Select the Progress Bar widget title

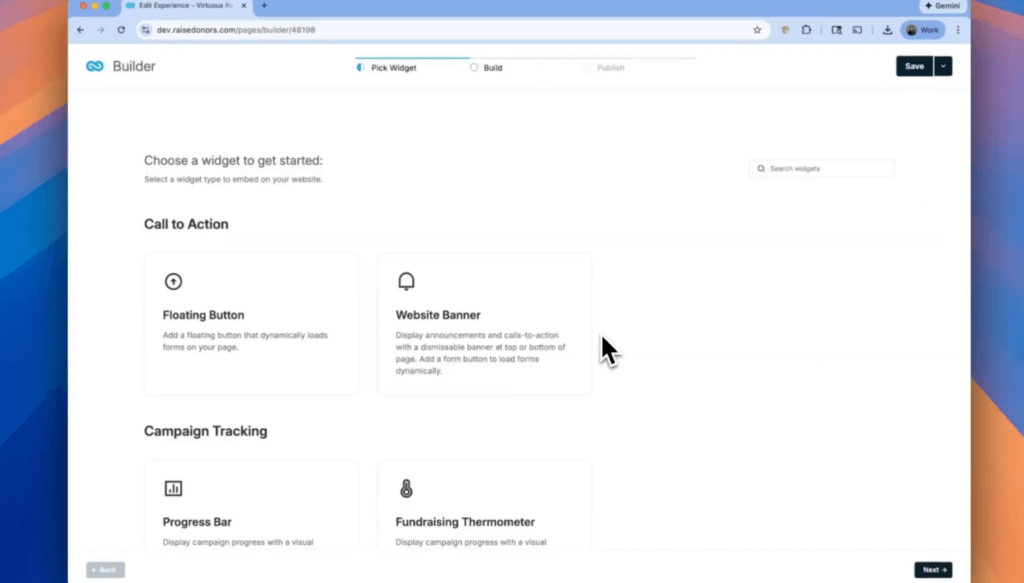pos(197,522)
